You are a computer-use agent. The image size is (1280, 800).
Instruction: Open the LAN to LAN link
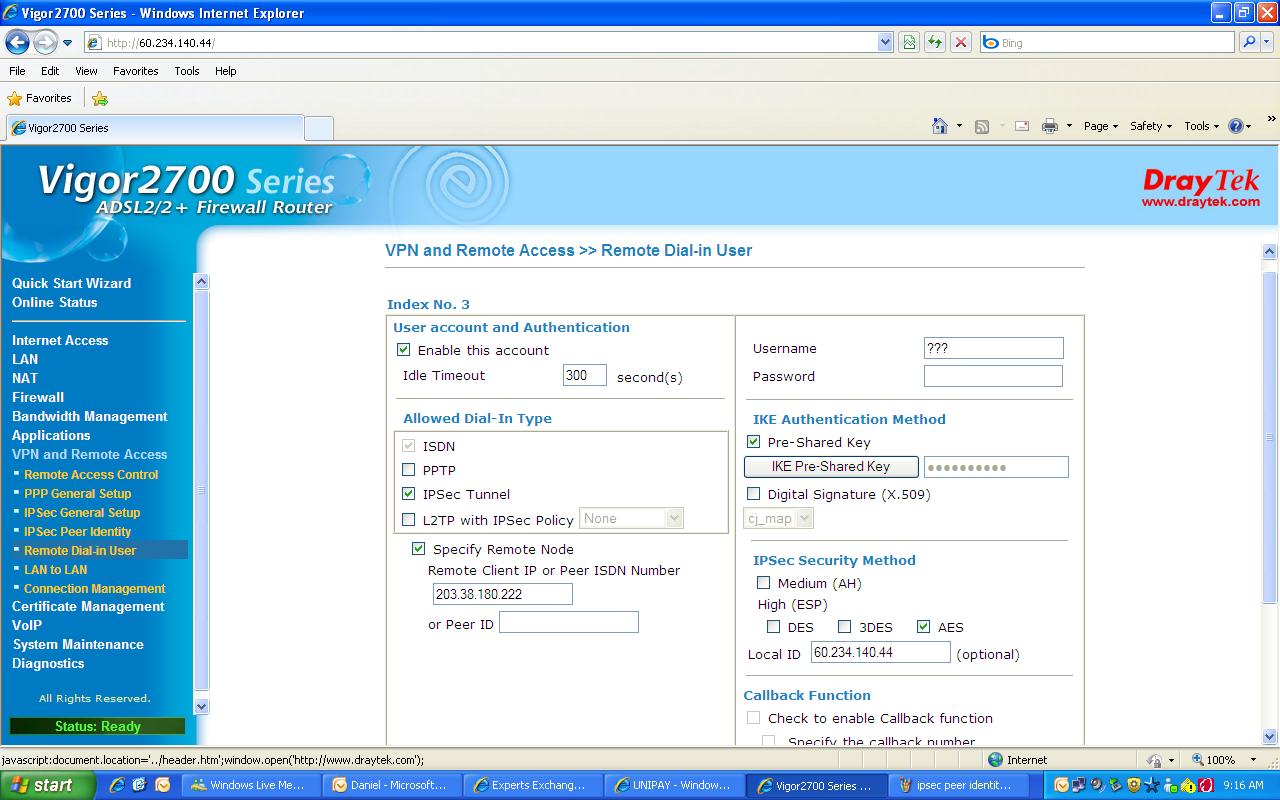pos(56,569)
